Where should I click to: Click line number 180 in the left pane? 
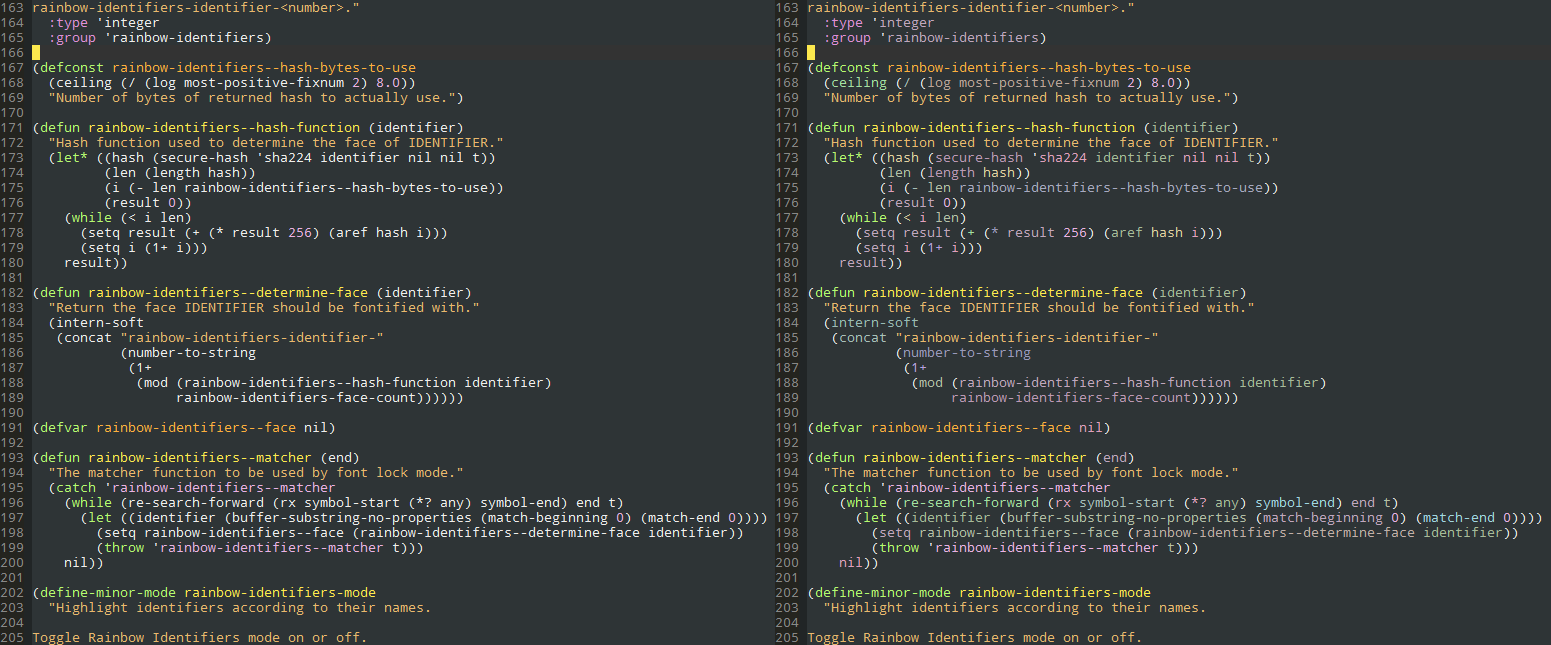[x=14, y=262]
